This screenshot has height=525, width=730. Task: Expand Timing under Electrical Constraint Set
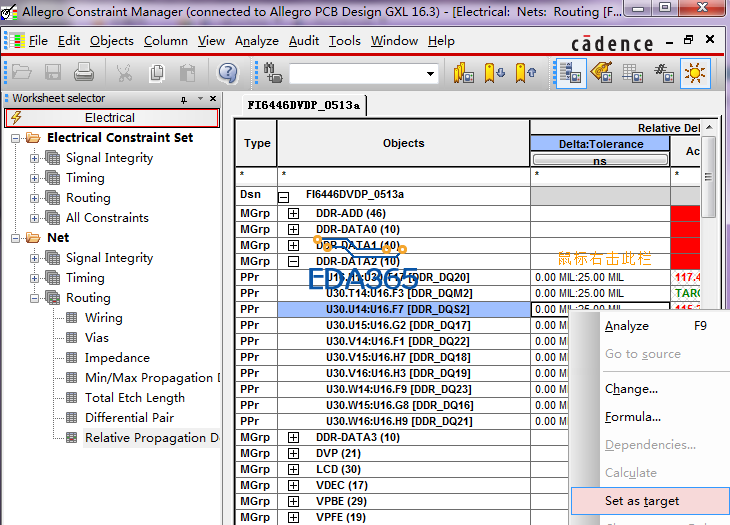pos(34,178)
